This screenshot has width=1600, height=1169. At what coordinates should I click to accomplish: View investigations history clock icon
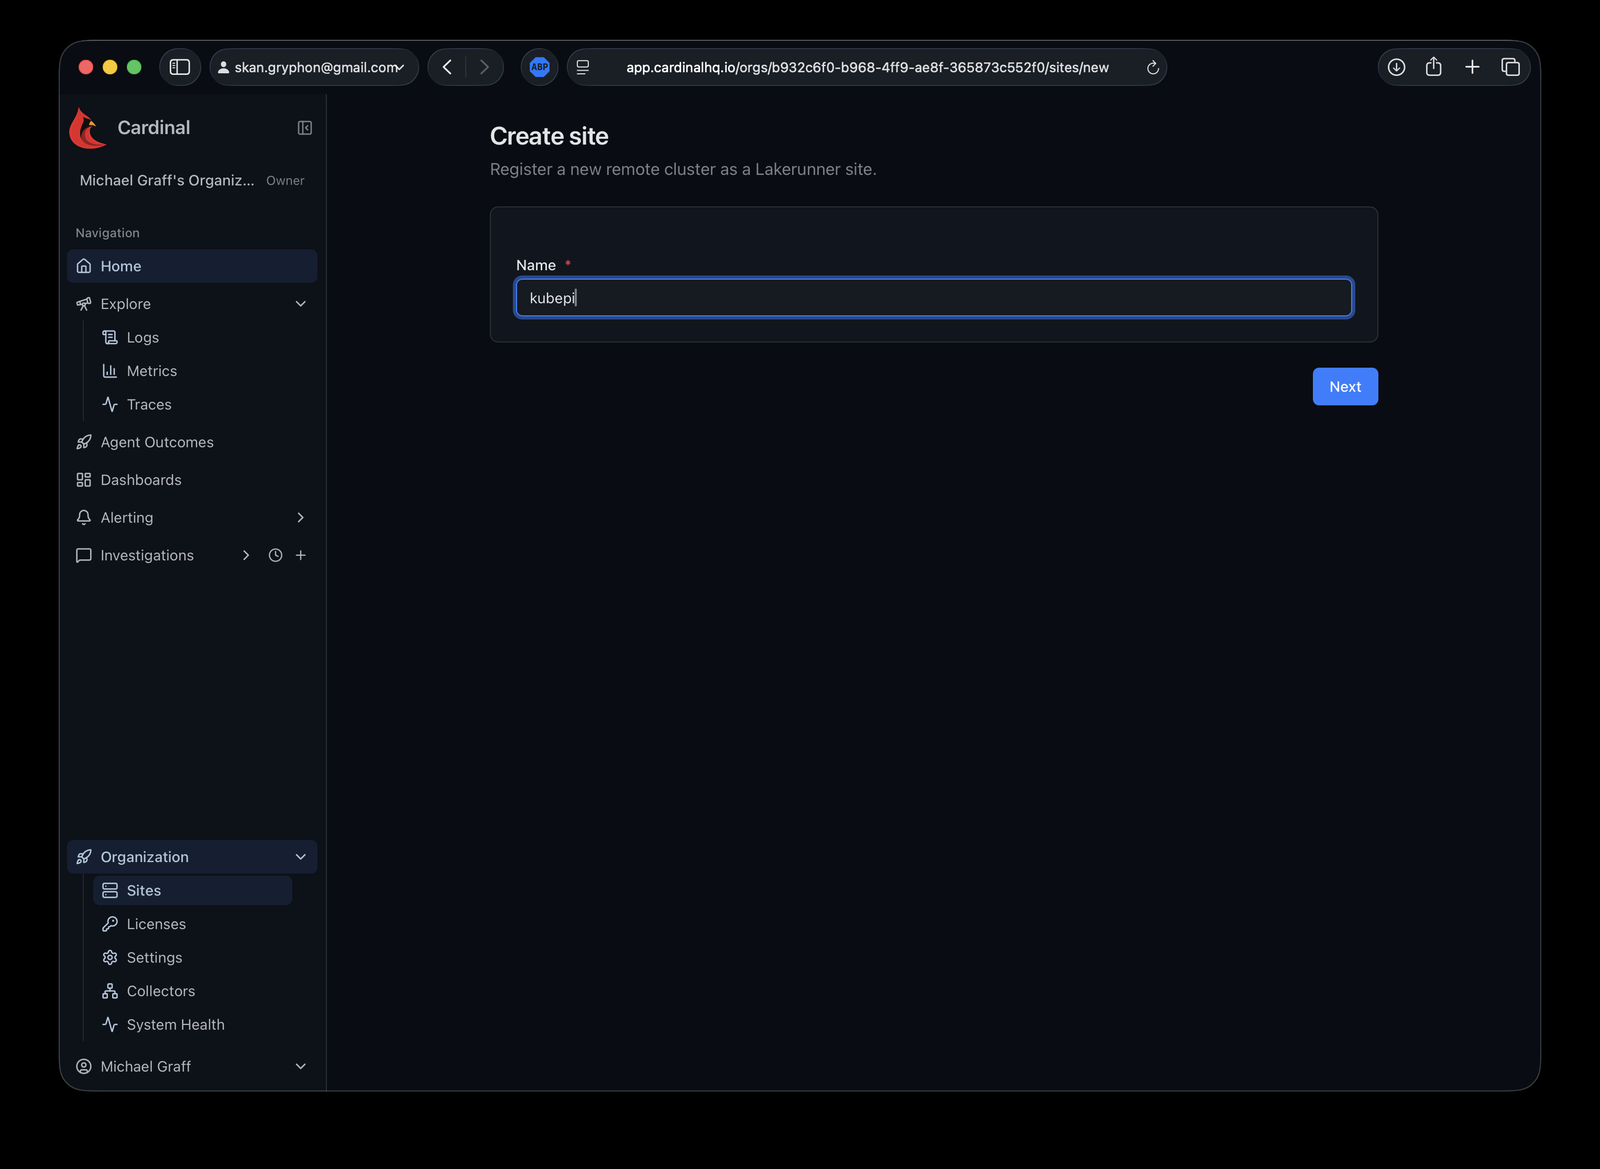point(275,555)
